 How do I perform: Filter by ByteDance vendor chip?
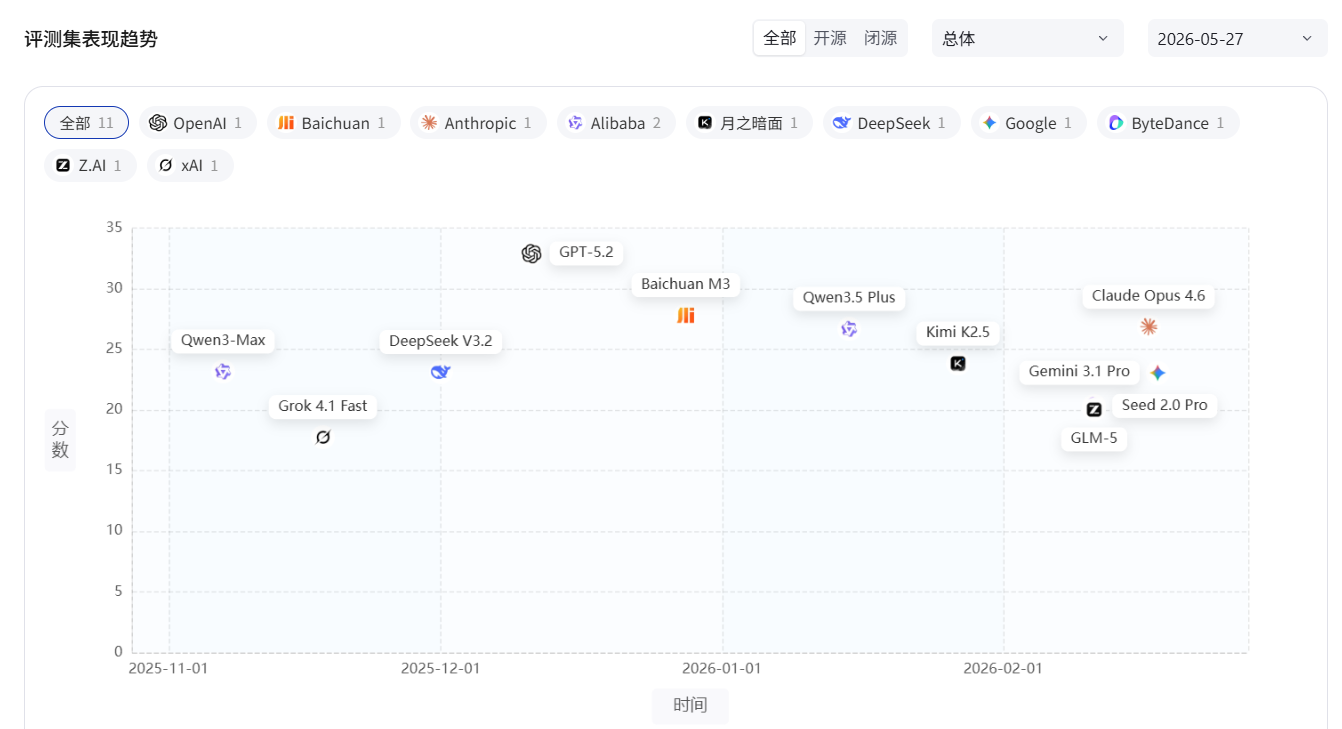(1168, 123)
